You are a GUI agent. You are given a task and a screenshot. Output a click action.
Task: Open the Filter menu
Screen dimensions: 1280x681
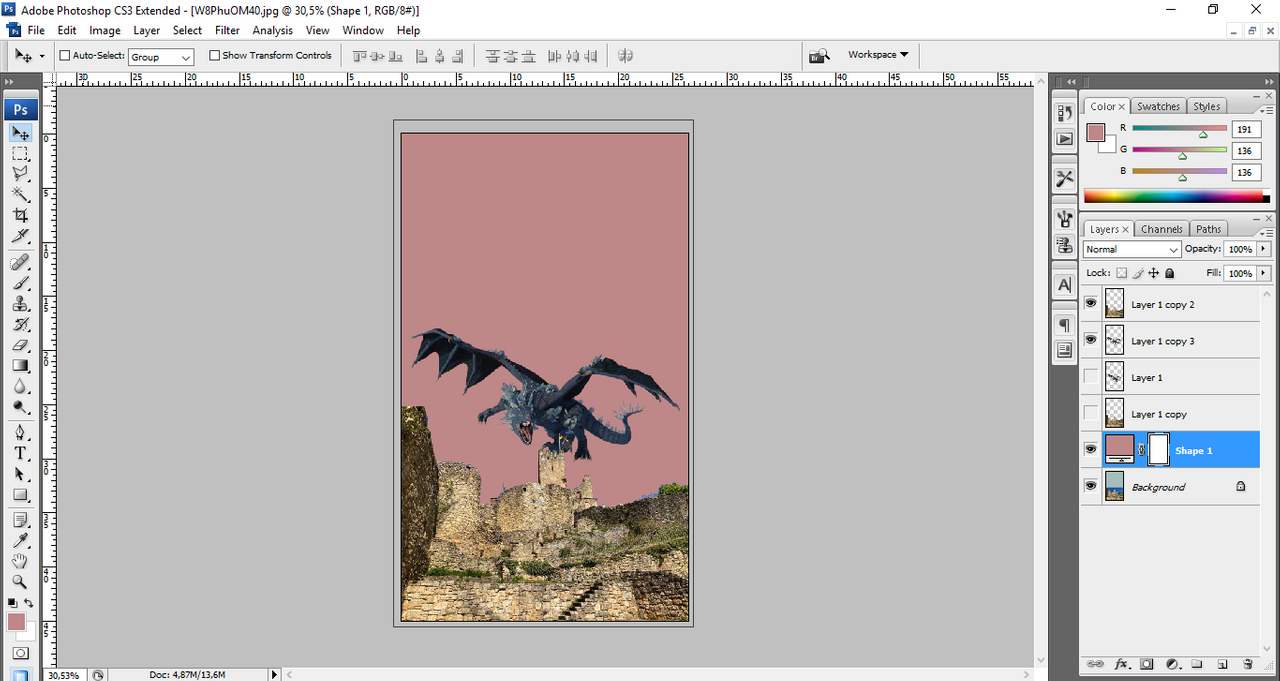tap(227, 31)
